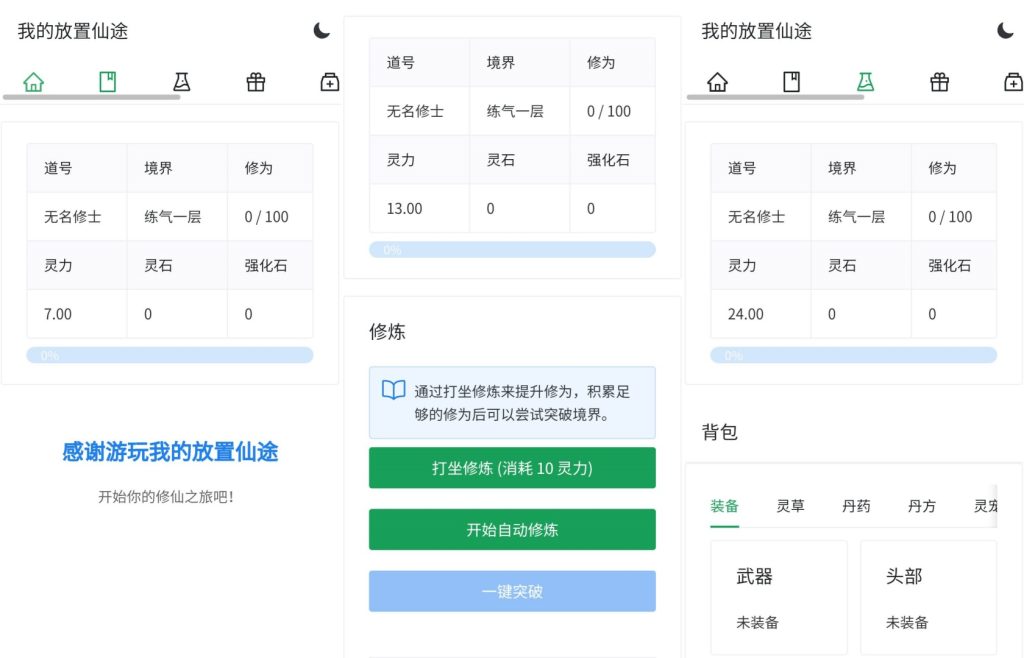Click the gift icon on the right panel
Screen dimensions: 1024x658
click(939, 82)
